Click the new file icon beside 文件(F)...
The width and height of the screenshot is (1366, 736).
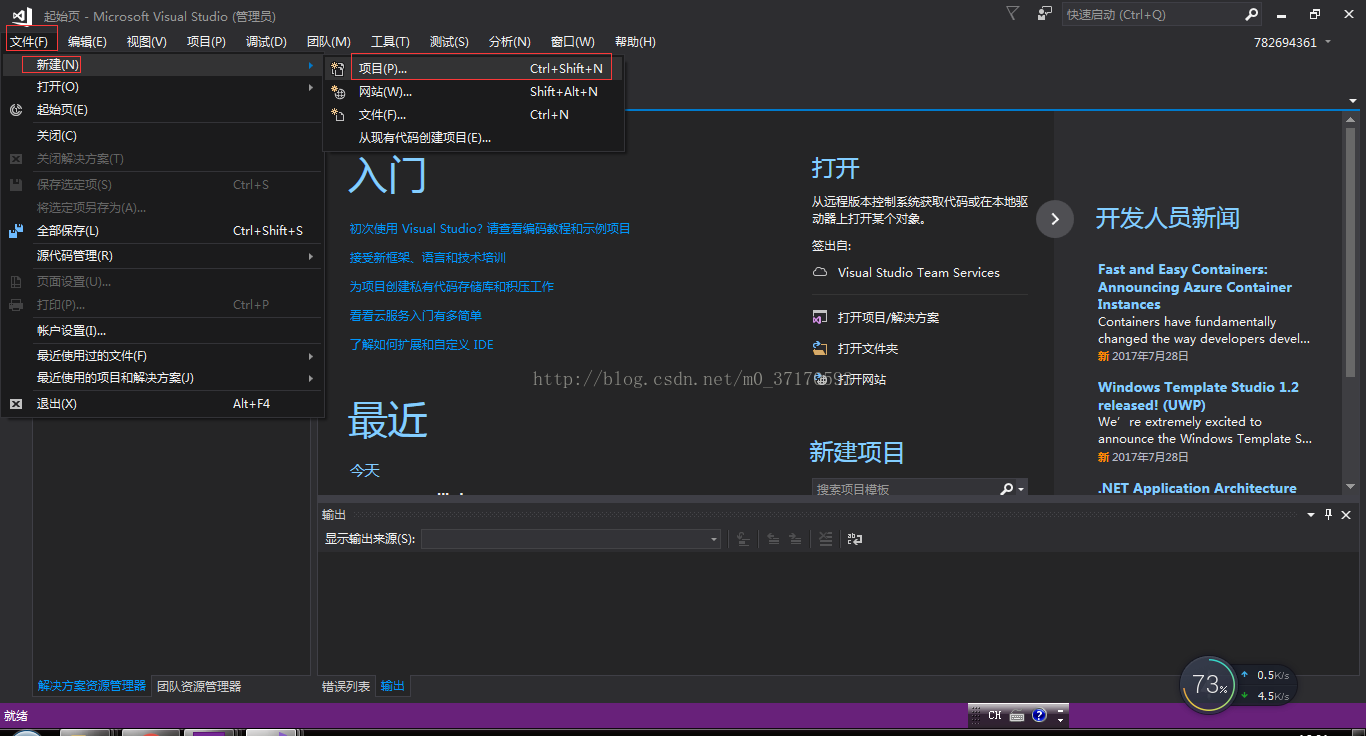(338, 115)
